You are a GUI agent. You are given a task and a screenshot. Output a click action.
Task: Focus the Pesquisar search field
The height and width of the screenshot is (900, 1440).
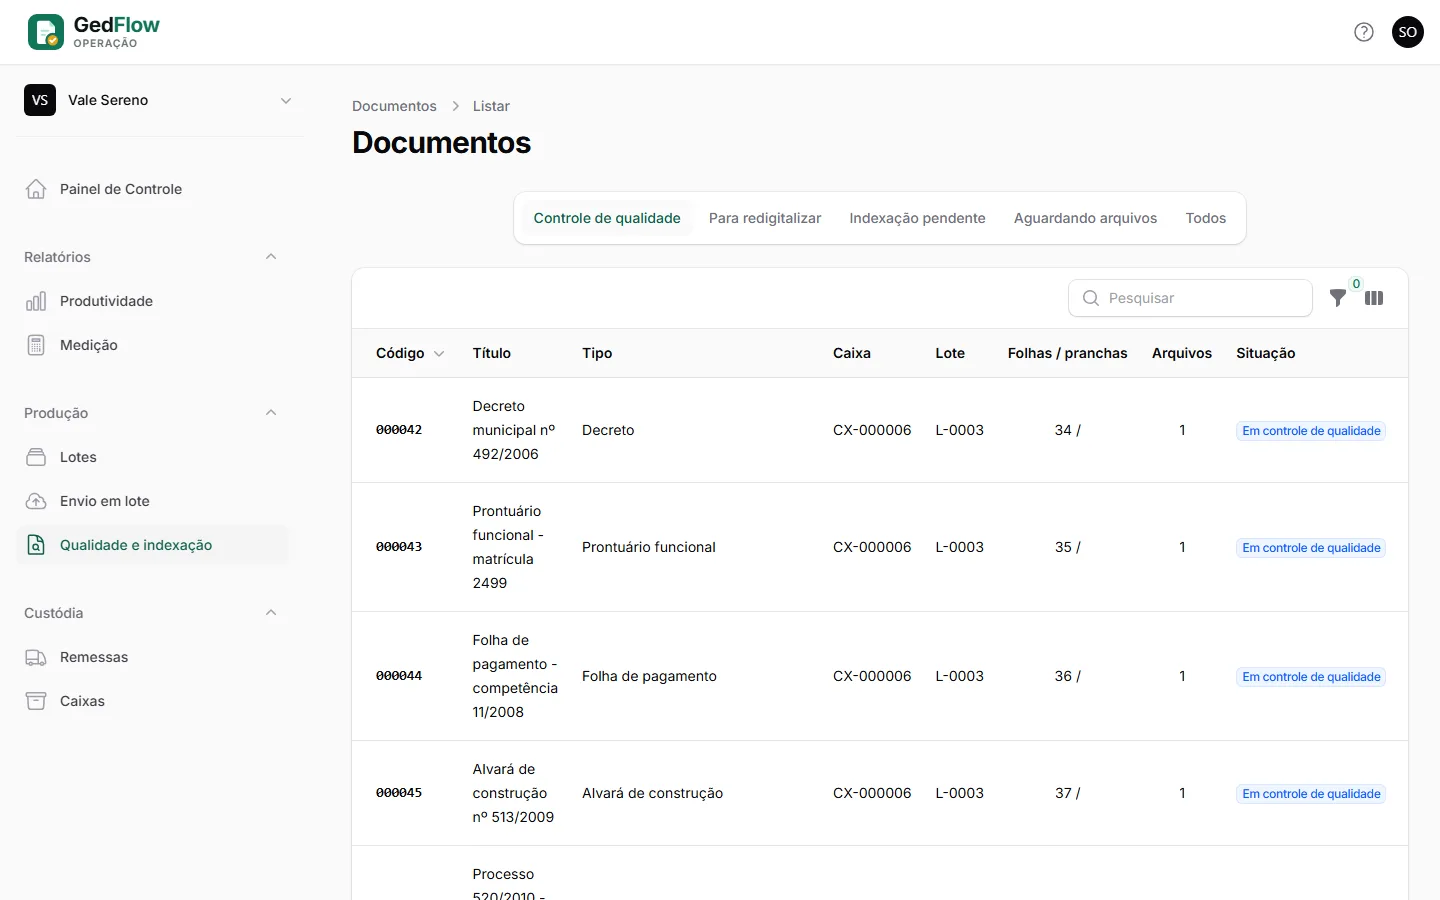coord(1190,298)
